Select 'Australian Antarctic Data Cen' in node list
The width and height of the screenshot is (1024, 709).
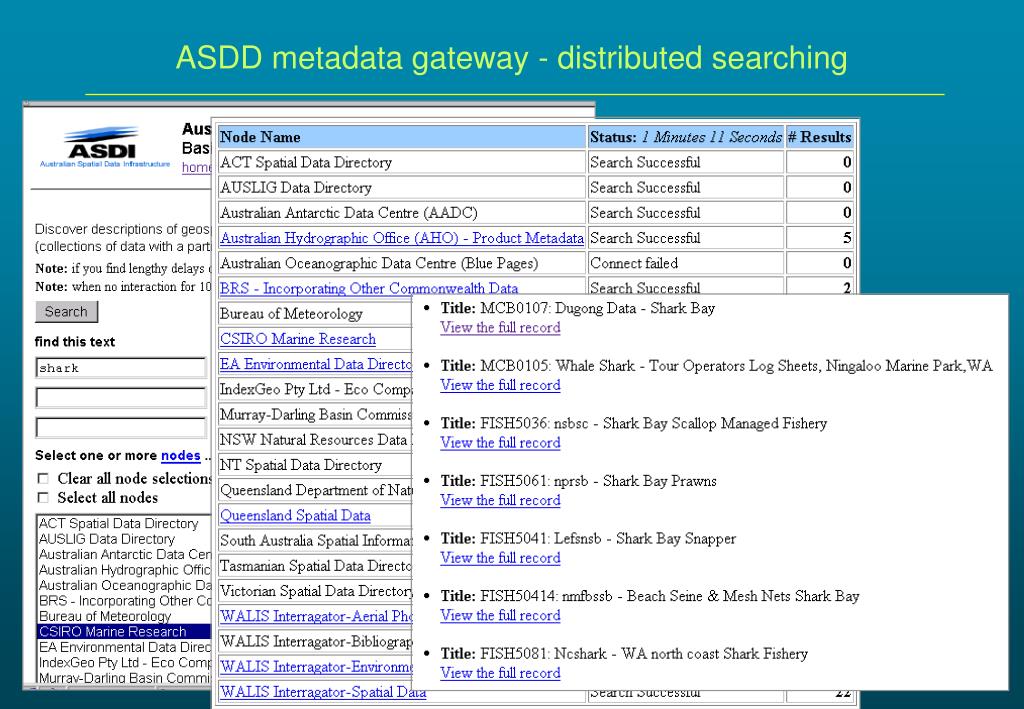pyautogui.click(x=124, y=554)
